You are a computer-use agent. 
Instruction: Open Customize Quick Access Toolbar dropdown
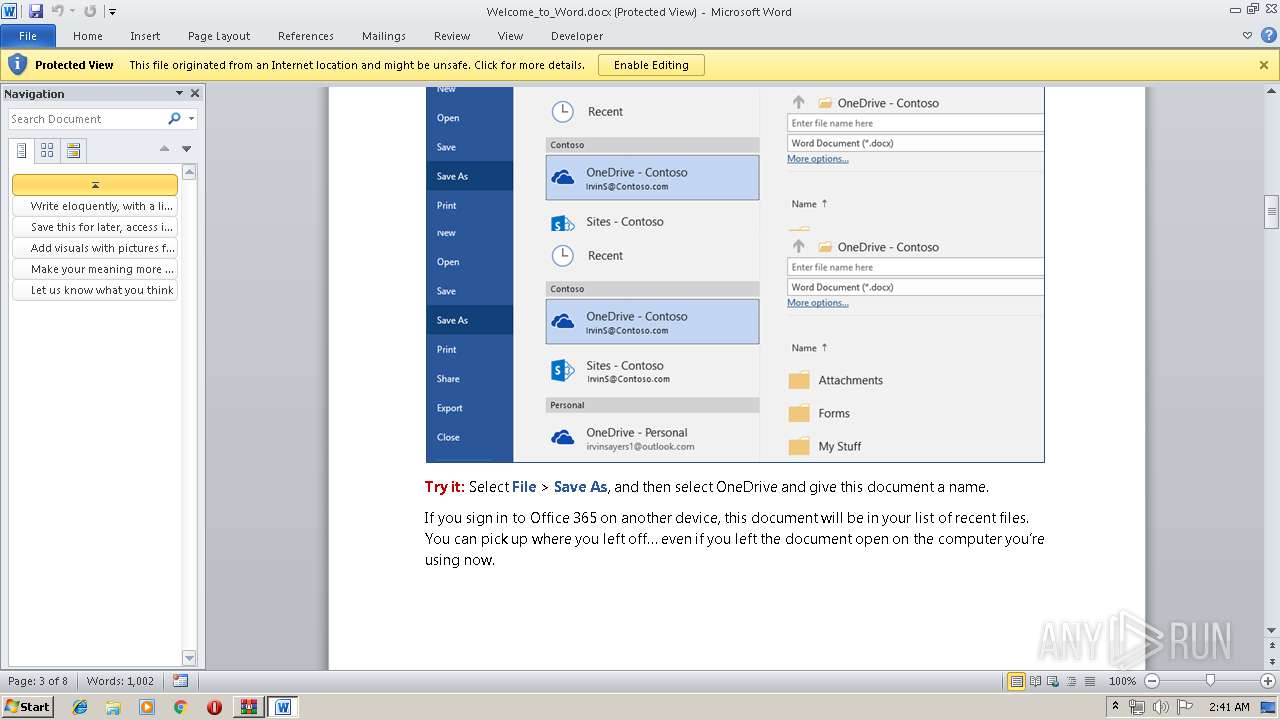point(112,12)
